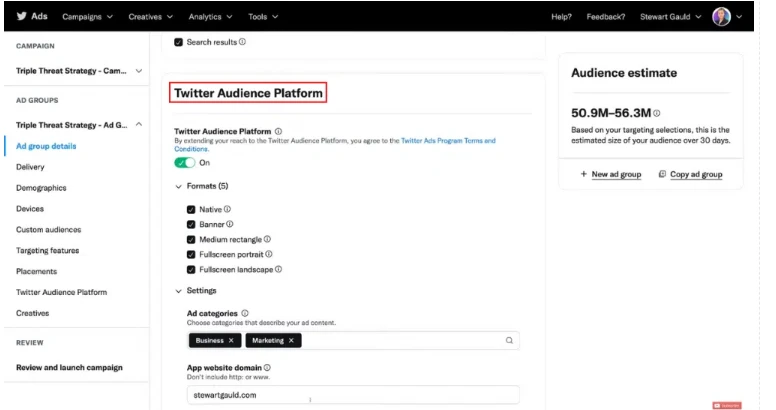Open Twitter Ads Program Terms and Conditions link

448,141
